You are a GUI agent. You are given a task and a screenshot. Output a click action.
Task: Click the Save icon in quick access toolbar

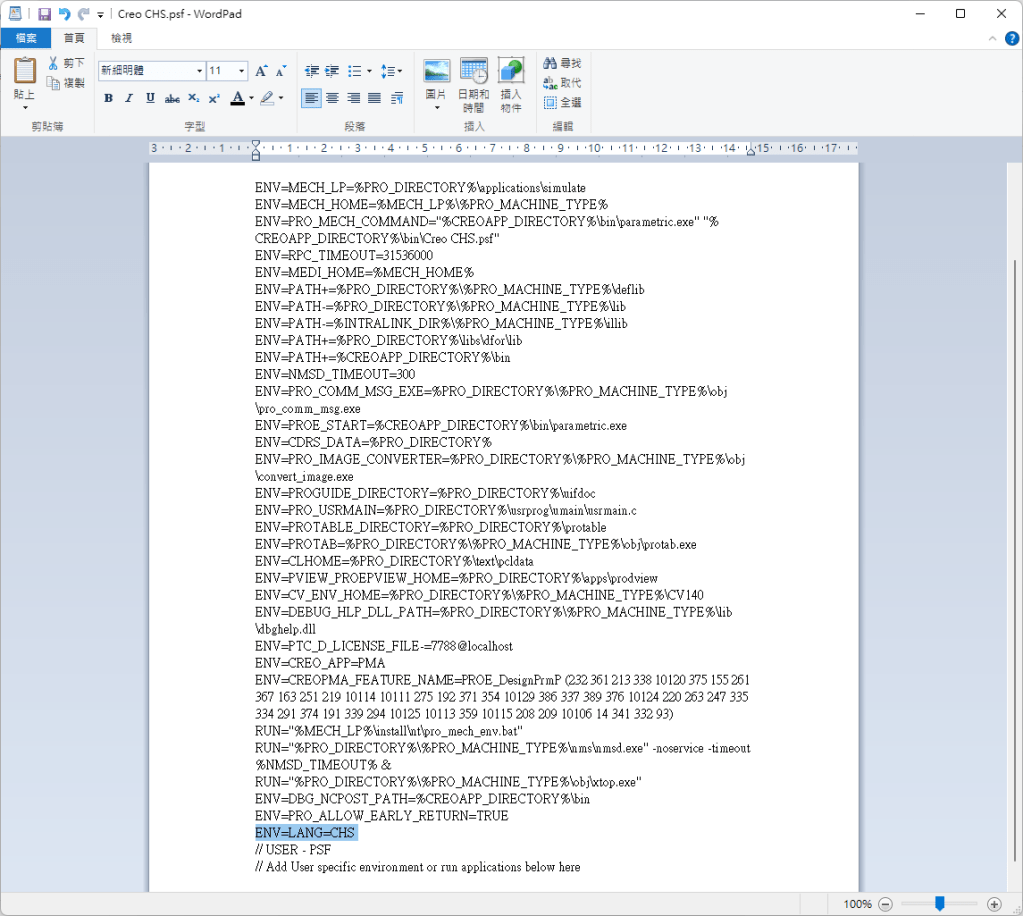pyautogui.click(x=44, y=14)
